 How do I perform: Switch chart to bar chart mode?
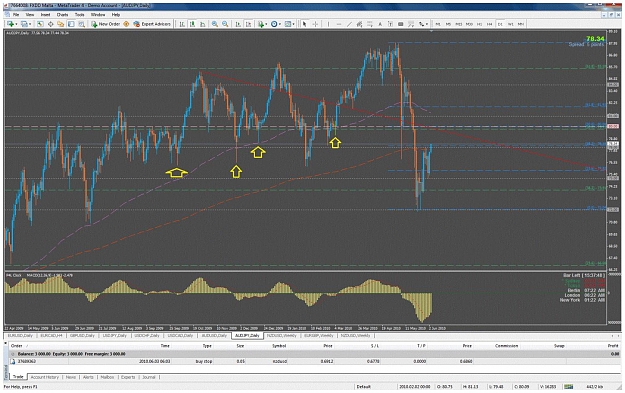[182, 24]
